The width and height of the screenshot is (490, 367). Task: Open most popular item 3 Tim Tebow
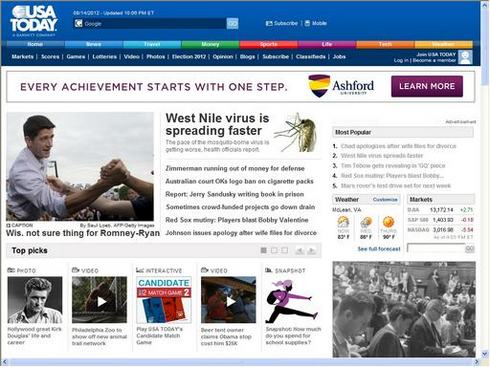point(393,166)
